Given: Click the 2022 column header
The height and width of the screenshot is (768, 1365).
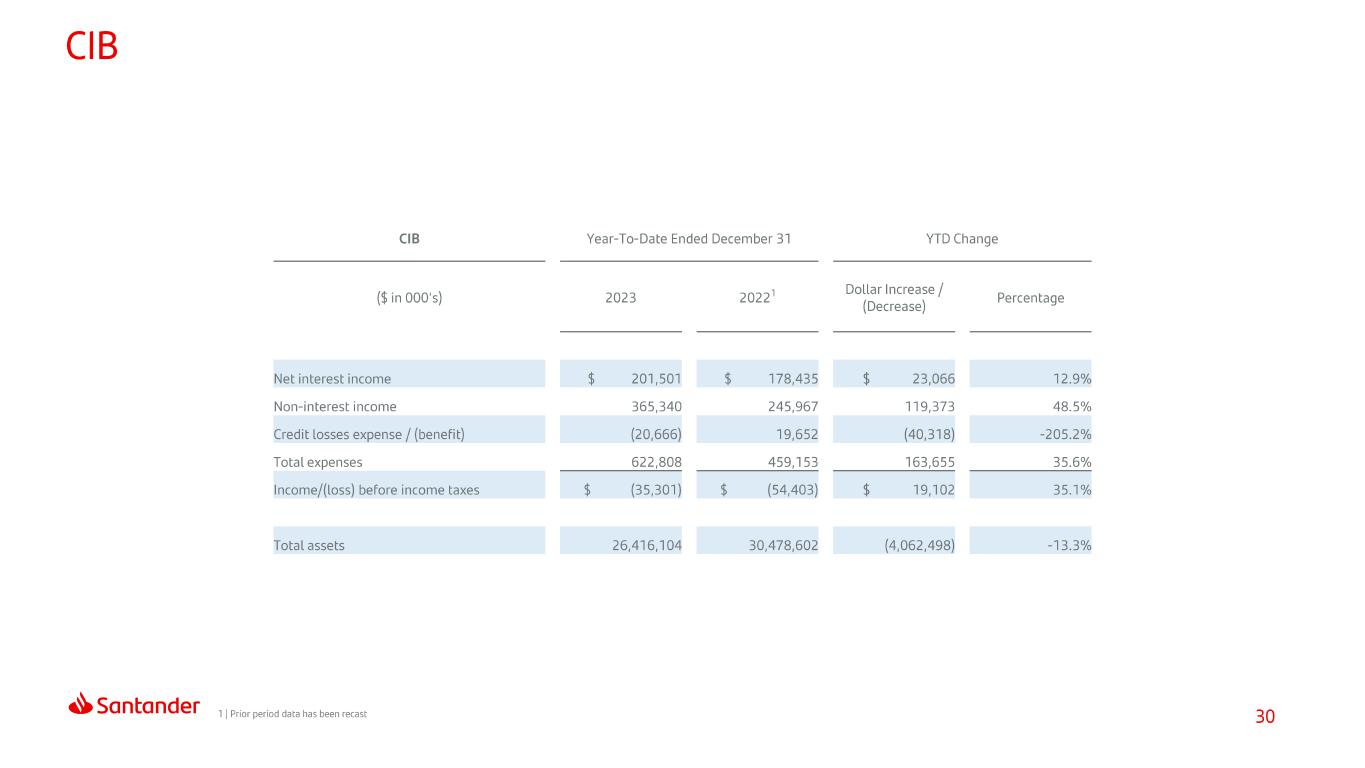Looking at the screenshot, I should pos(757,297).
